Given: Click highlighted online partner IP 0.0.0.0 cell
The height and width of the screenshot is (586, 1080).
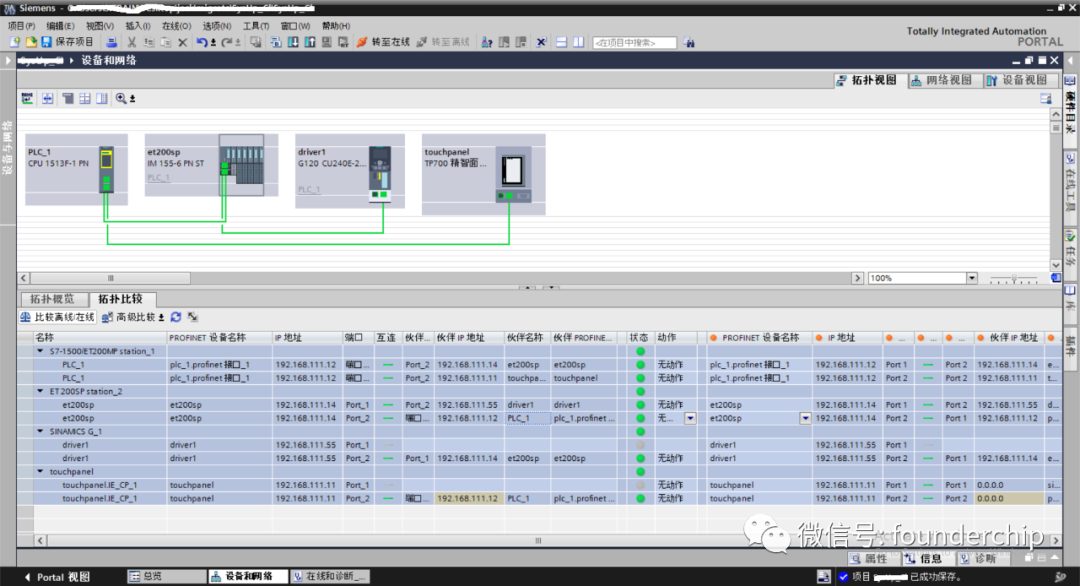Looking at the screenshot, I should click(1008, 499).
